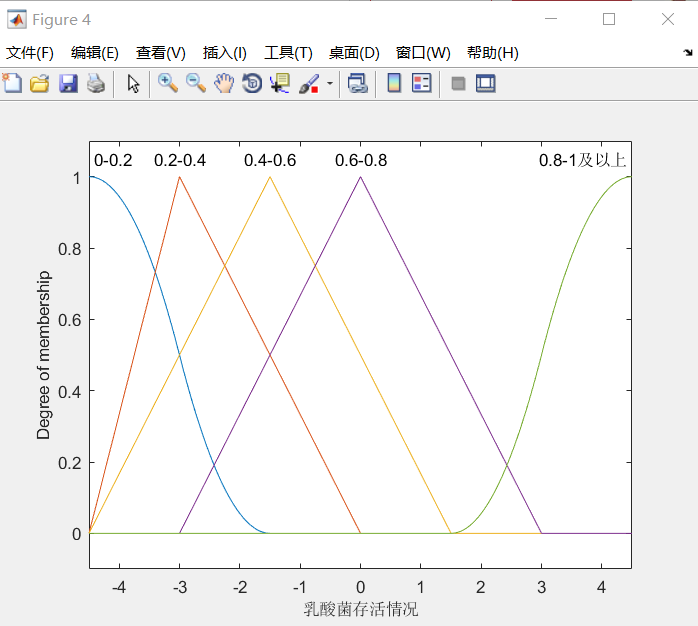Print the figure using printer icon

(x=96, y=83)
